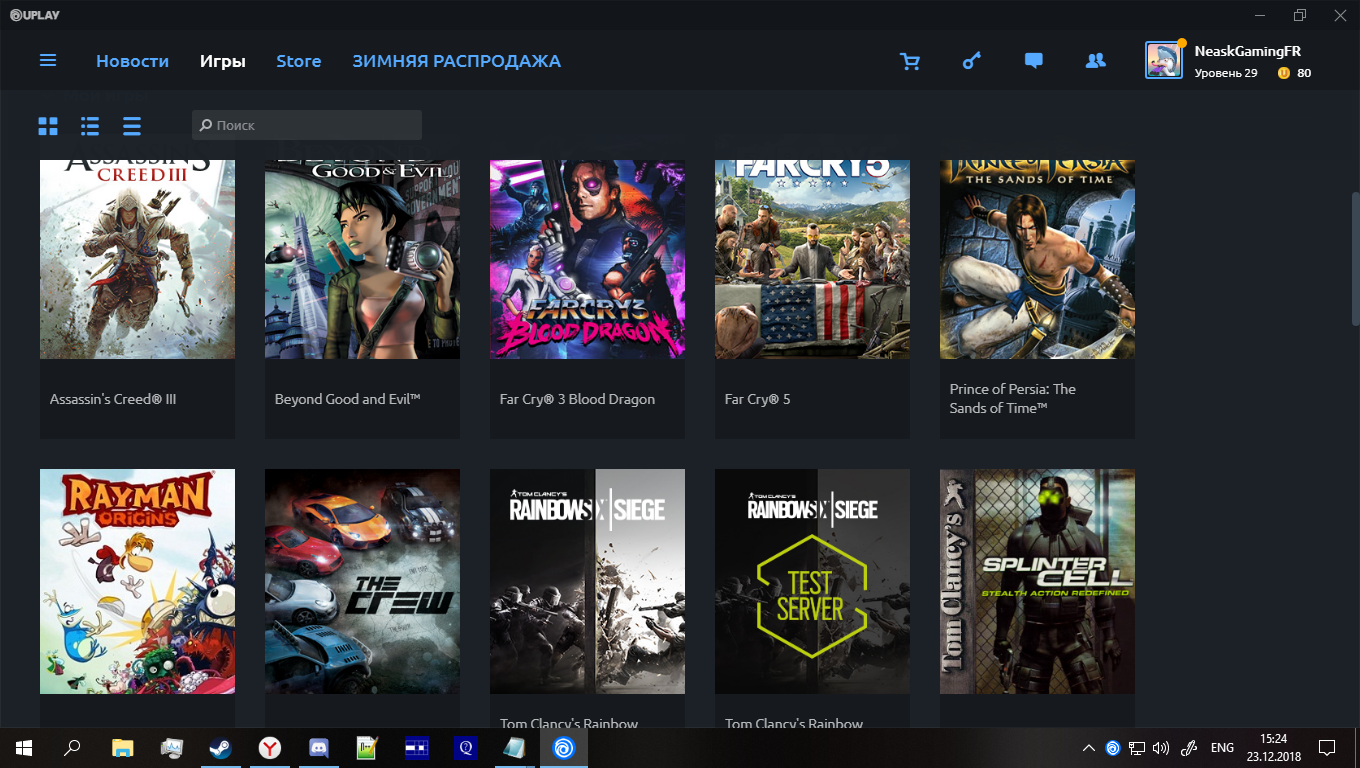The image size is (1360, 768).
Task: Click the volume tray icon
Action: [x=1161, y=747]
